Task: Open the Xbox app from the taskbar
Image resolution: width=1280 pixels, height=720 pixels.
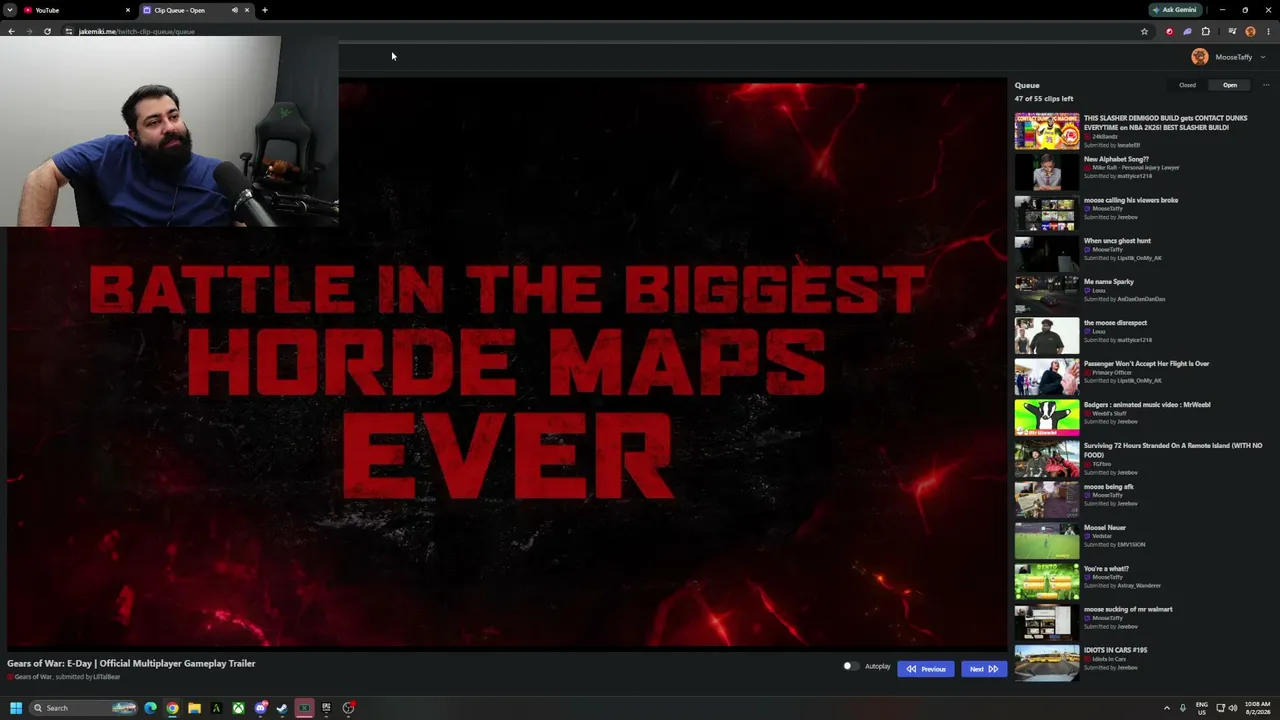Action: [x=238, y=708]
